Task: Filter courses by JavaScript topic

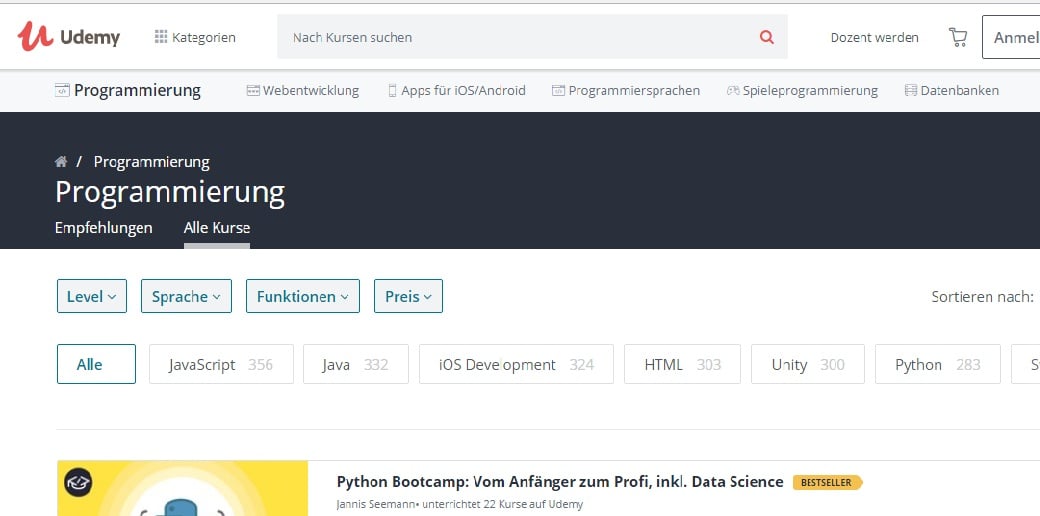Action: (221, 365)
